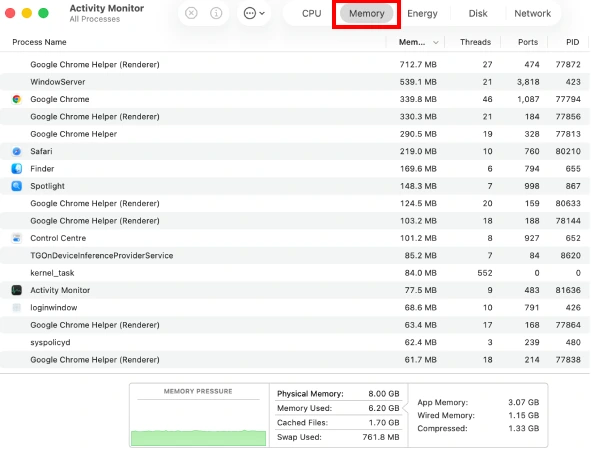The width and height of the screenshot is (591, 450).
Task: Click the green full-screen window button
Action: click(43, 13)
